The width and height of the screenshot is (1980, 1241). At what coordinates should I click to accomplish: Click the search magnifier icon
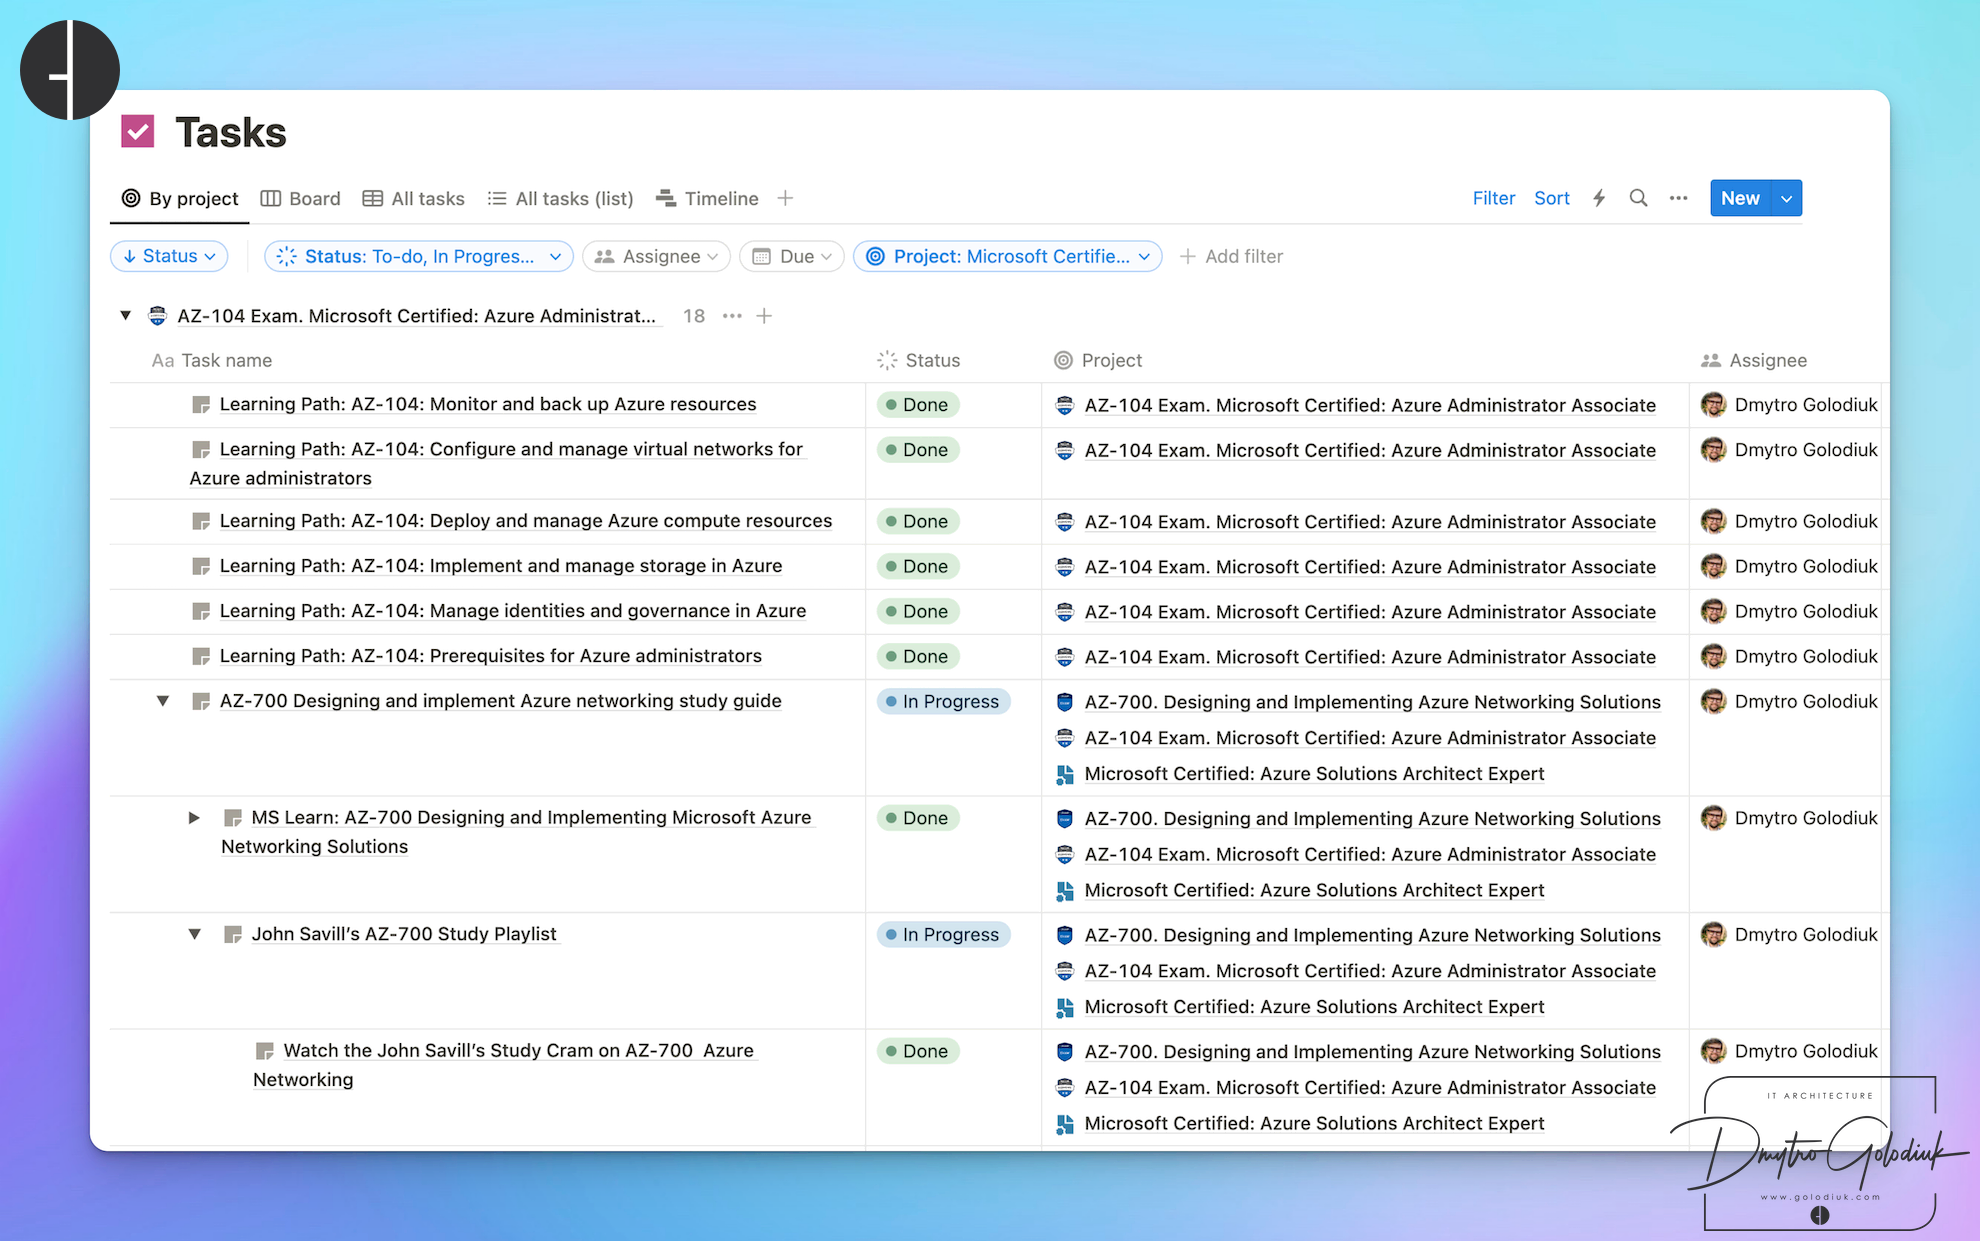click(1638, 198)
